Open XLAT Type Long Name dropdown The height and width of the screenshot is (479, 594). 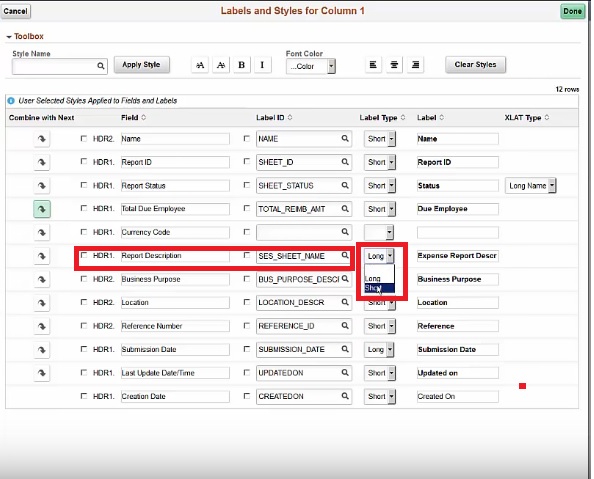coord(530,186)
